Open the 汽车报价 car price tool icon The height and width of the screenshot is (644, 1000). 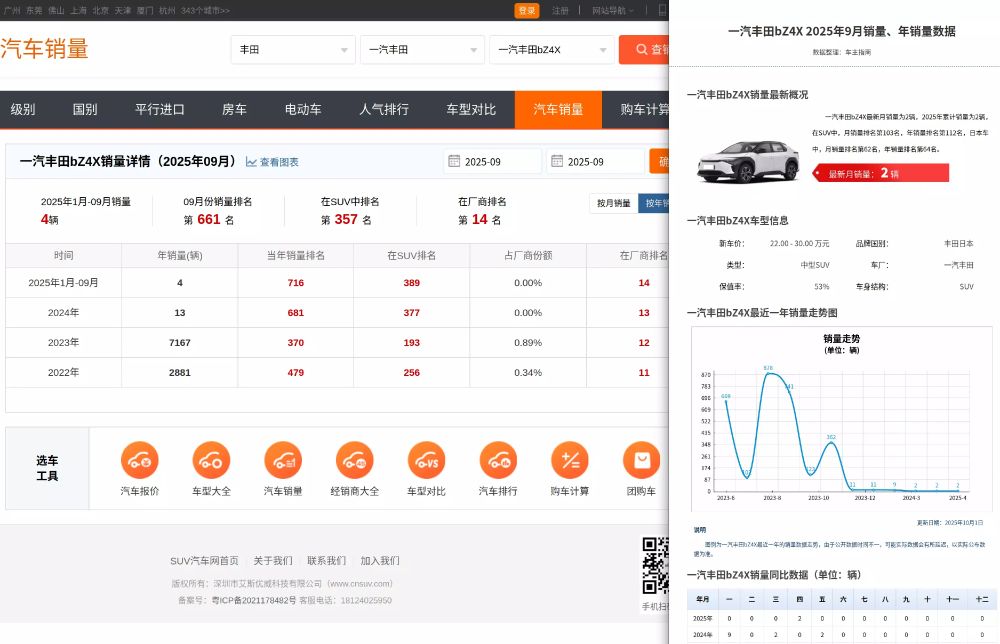140,460
